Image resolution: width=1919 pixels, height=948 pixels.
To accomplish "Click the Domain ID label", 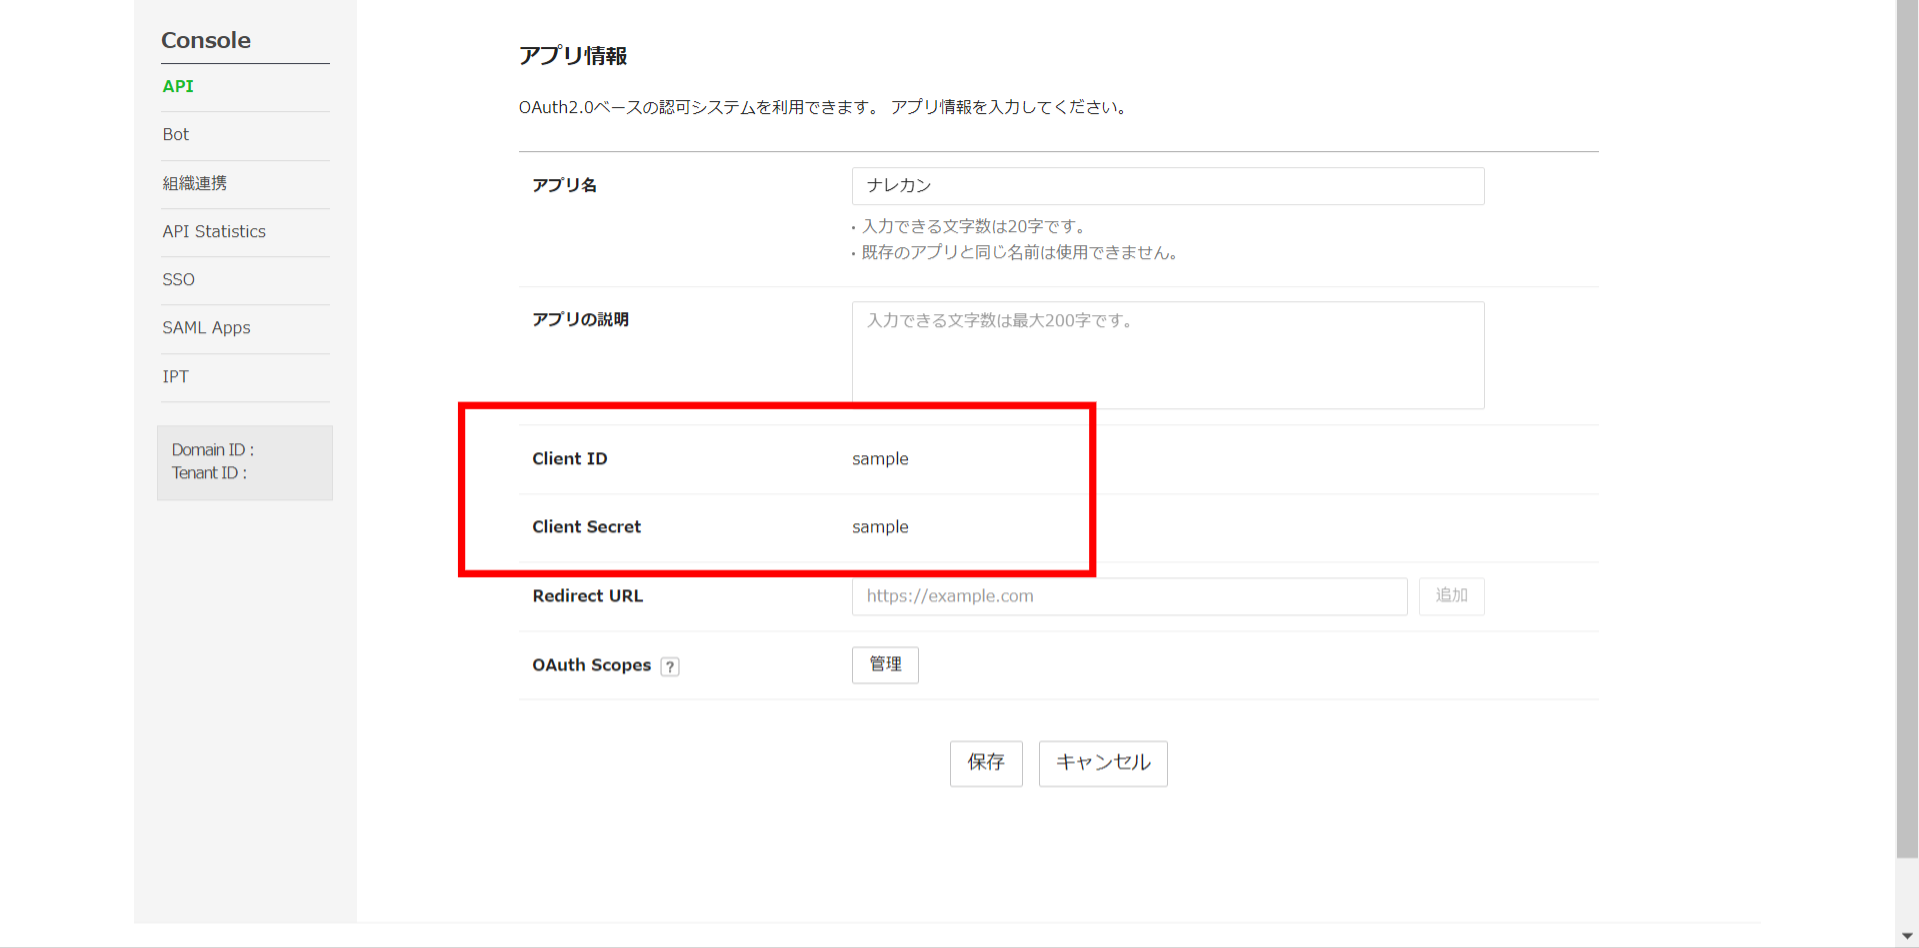I will (x=213, y=450).
